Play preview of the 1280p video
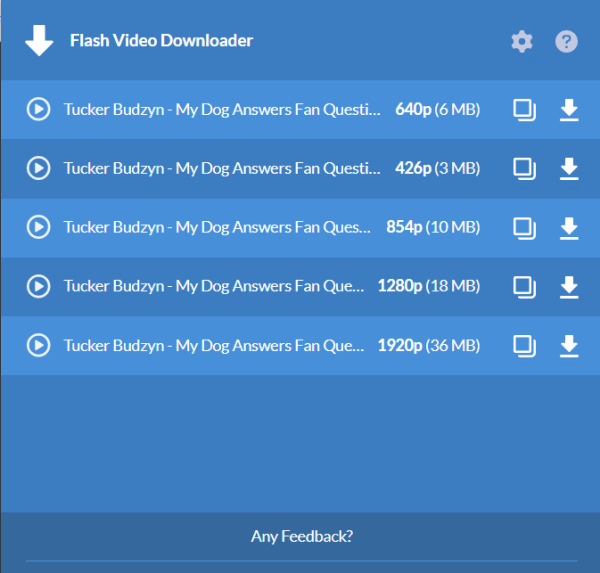 click(38, 286)
